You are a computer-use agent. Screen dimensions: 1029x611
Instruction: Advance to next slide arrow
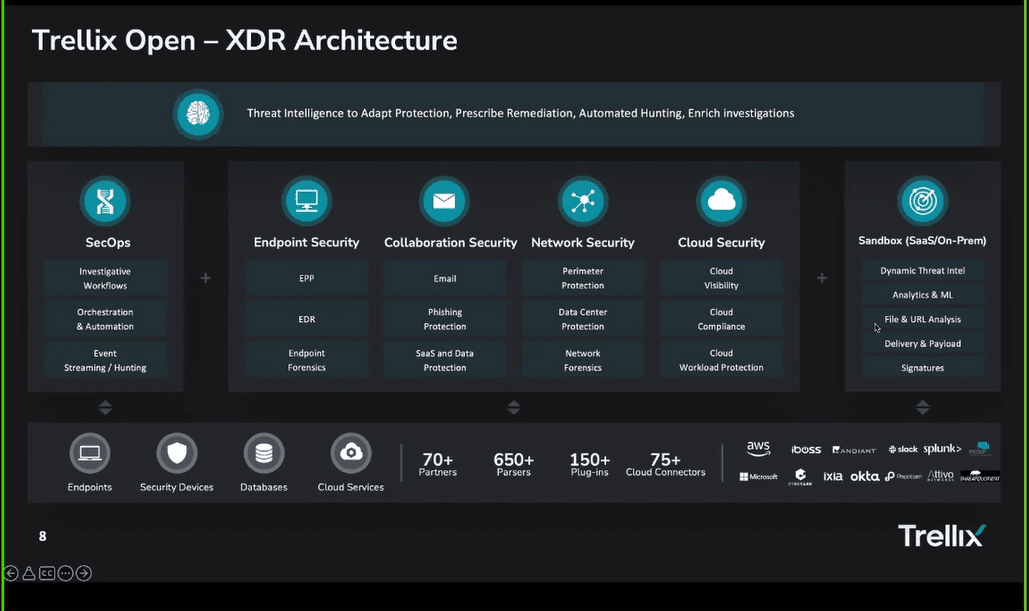(x=84, y=573)
